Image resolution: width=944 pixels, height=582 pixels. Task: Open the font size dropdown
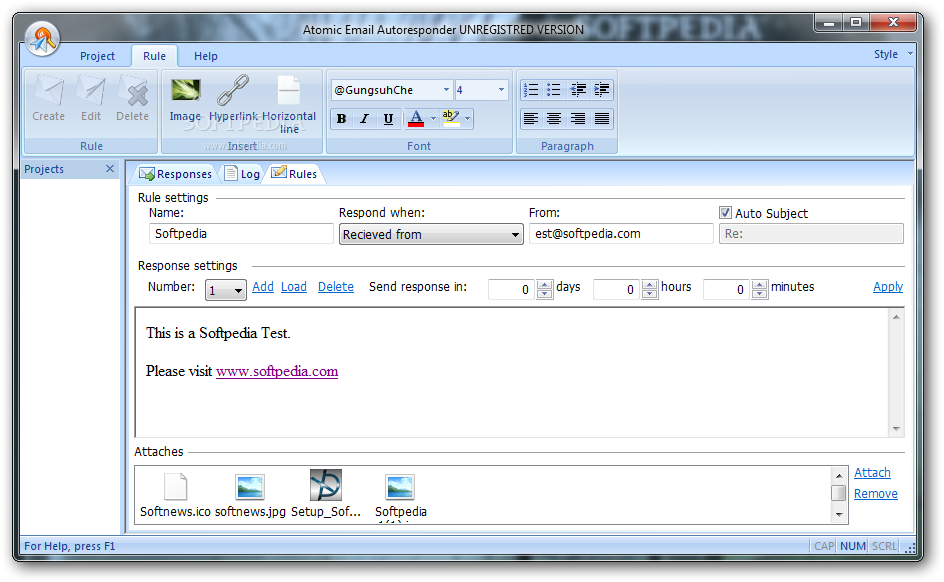click(x=501, y=90)
